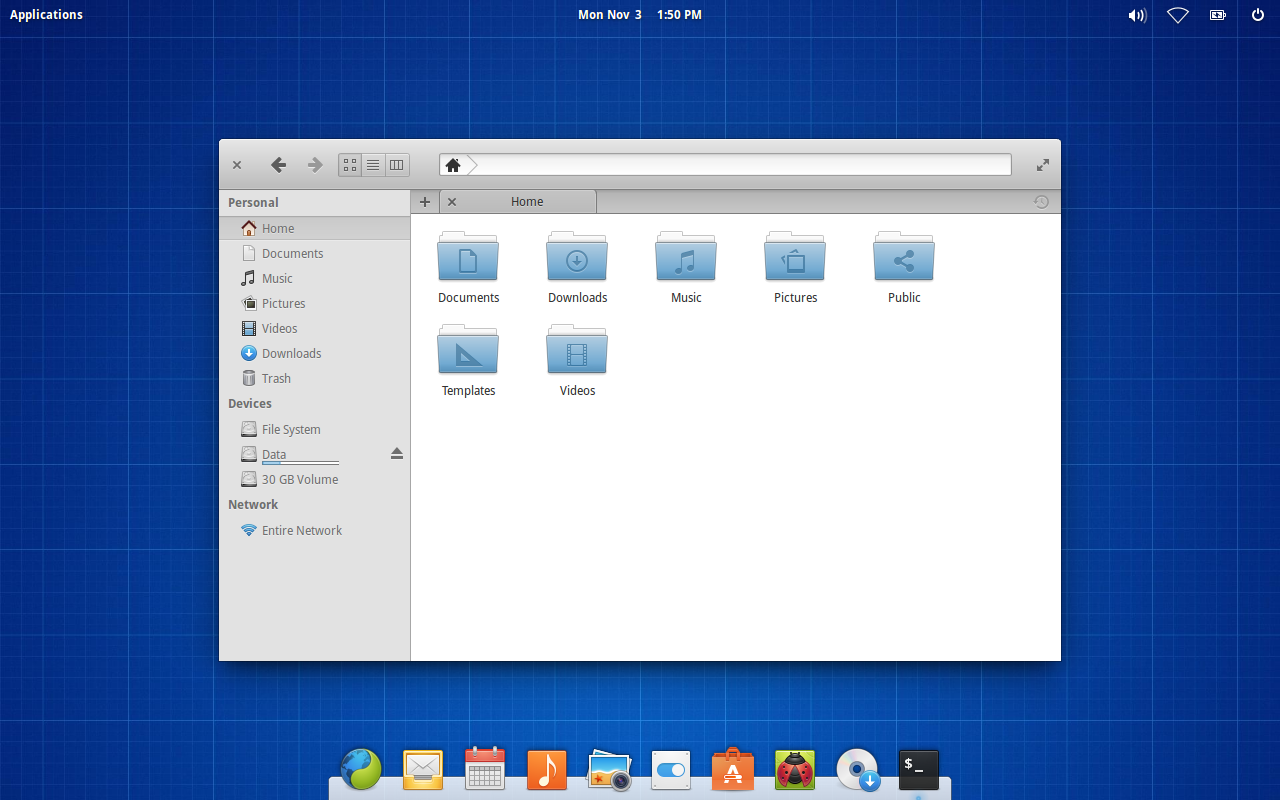Image resolution: width=1280 pixels, height=800 pixels.
Task: Select the 30 GB Volume device
Action: point(299,479)
